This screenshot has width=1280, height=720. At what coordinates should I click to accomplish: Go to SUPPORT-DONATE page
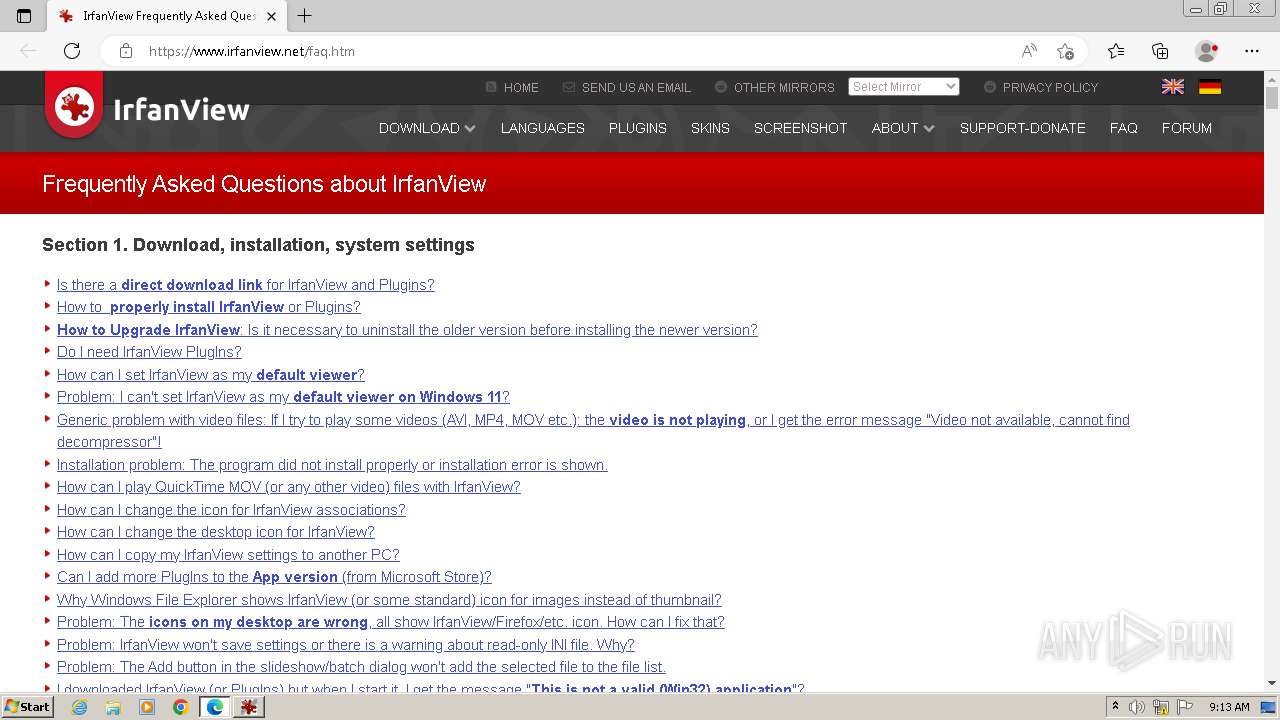click(x=1023, y=128)
